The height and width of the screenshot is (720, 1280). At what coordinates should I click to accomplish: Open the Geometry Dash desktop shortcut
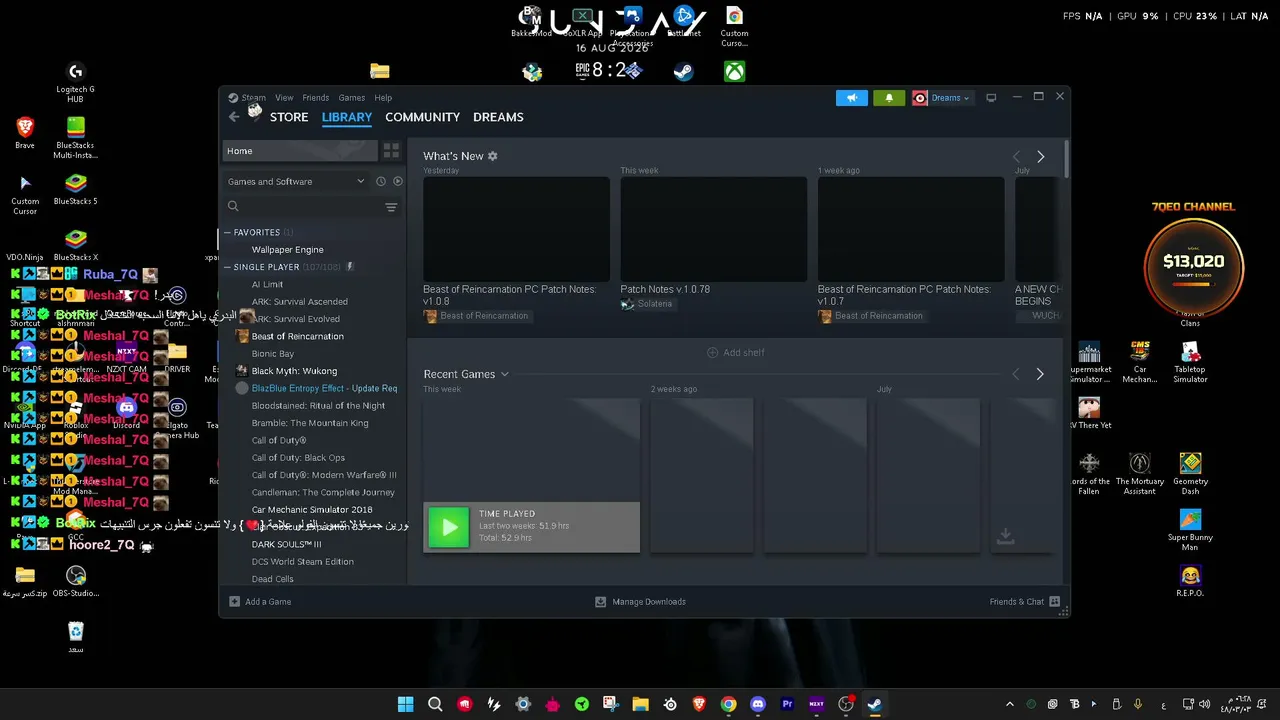pyautogui.click(x=1190, y=472)
